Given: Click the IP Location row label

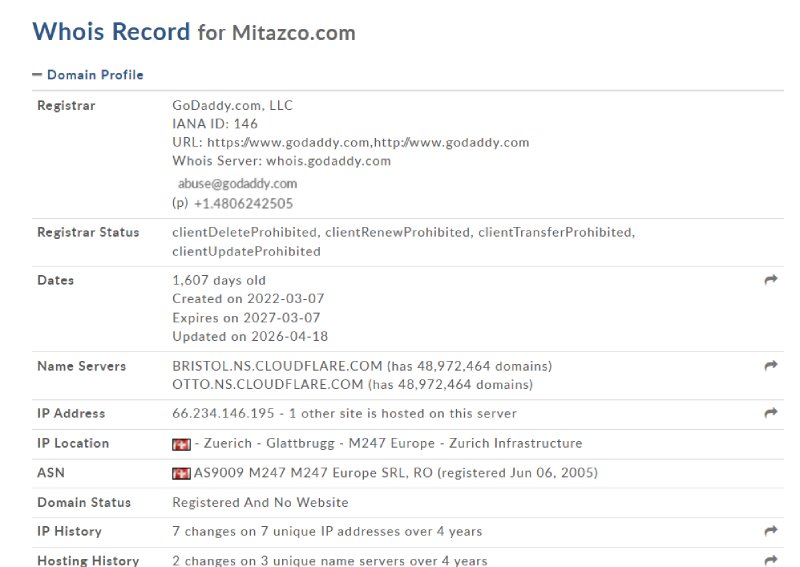Looking at the screenshot, I should coord(73,443).
